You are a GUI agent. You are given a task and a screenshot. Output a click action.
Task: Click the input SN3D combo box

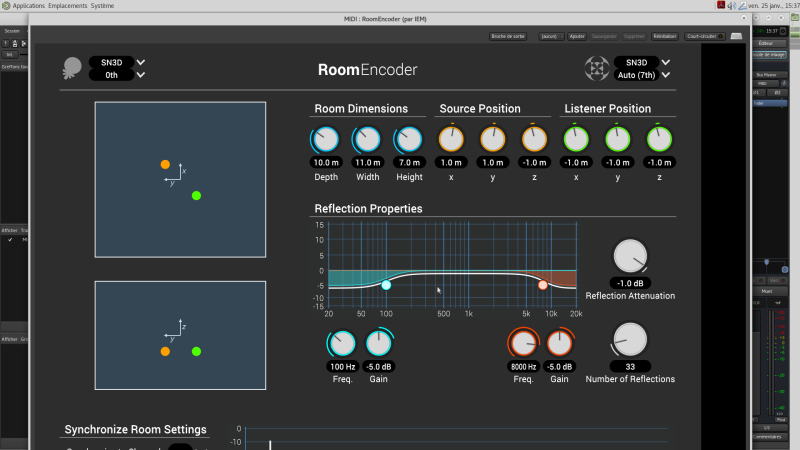(112, 62)
